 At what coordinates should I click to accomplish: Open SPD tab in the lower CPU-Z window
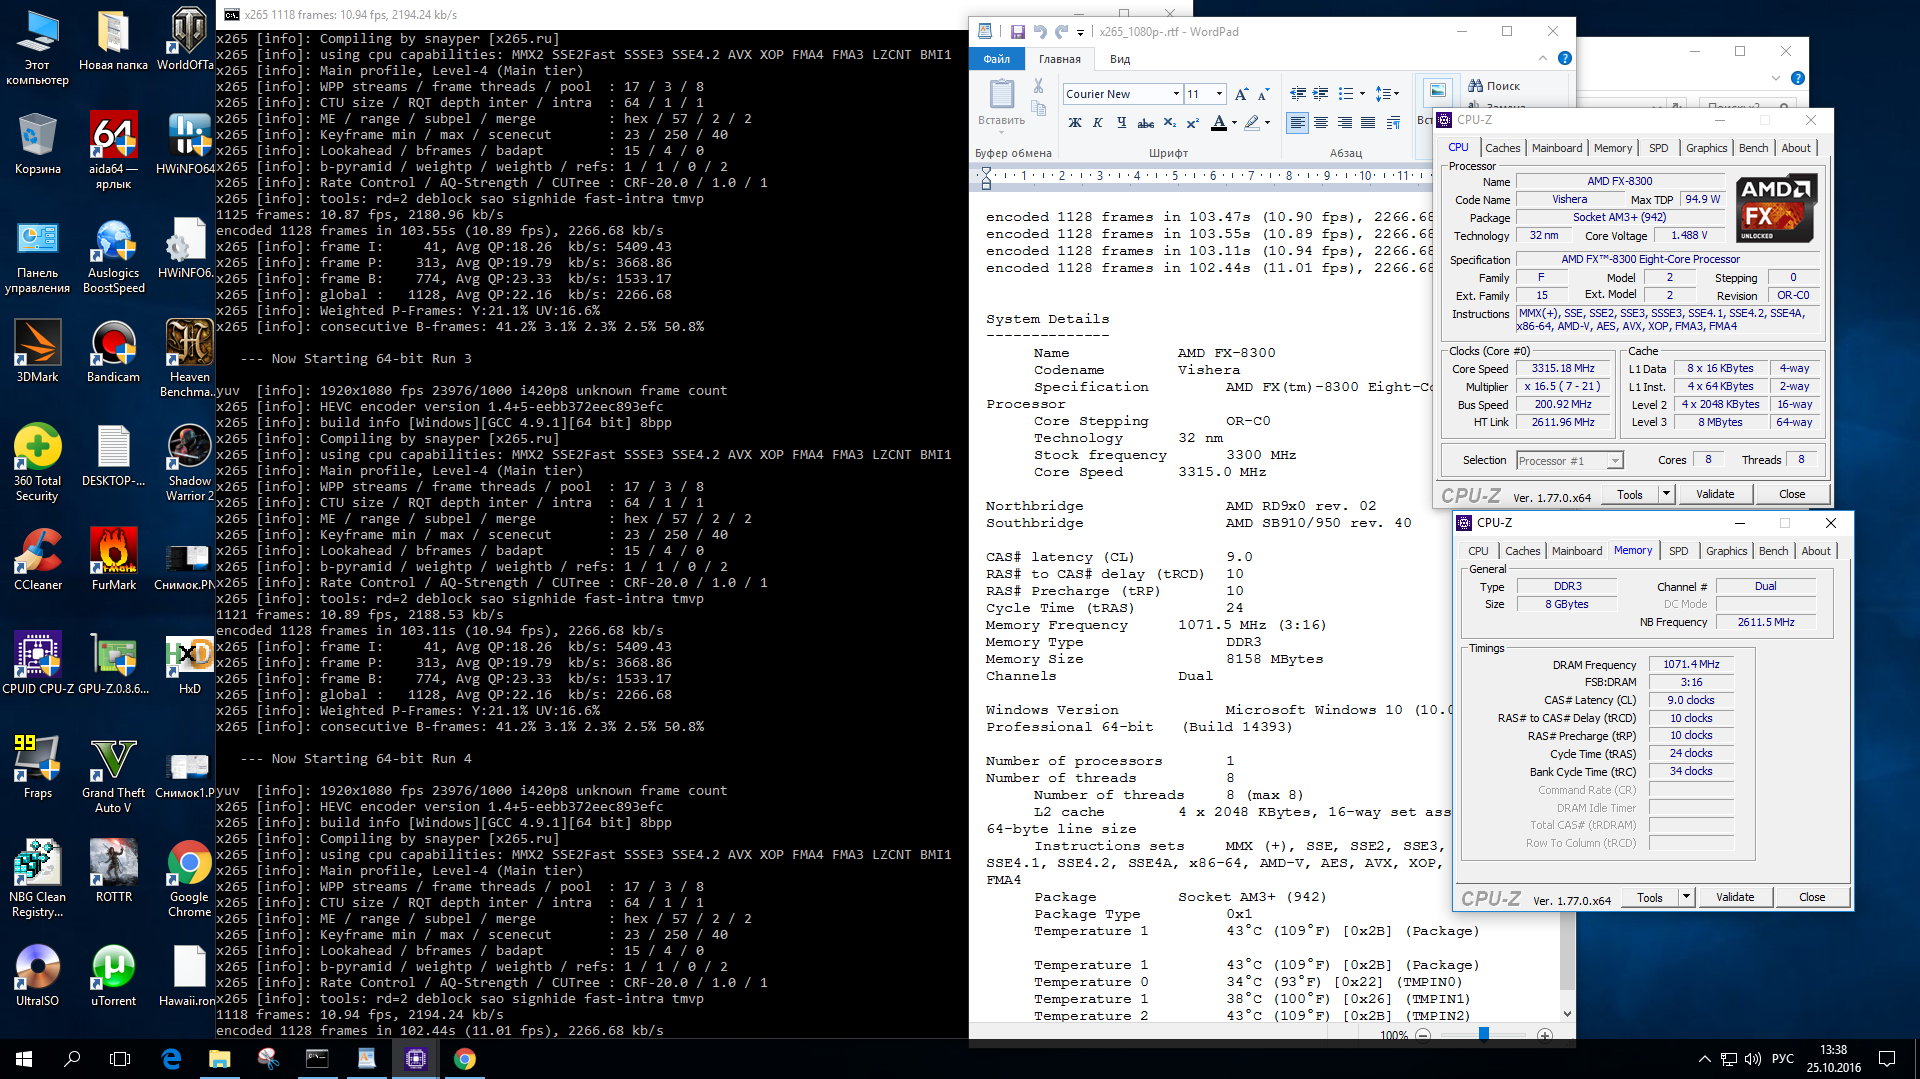1679,551
